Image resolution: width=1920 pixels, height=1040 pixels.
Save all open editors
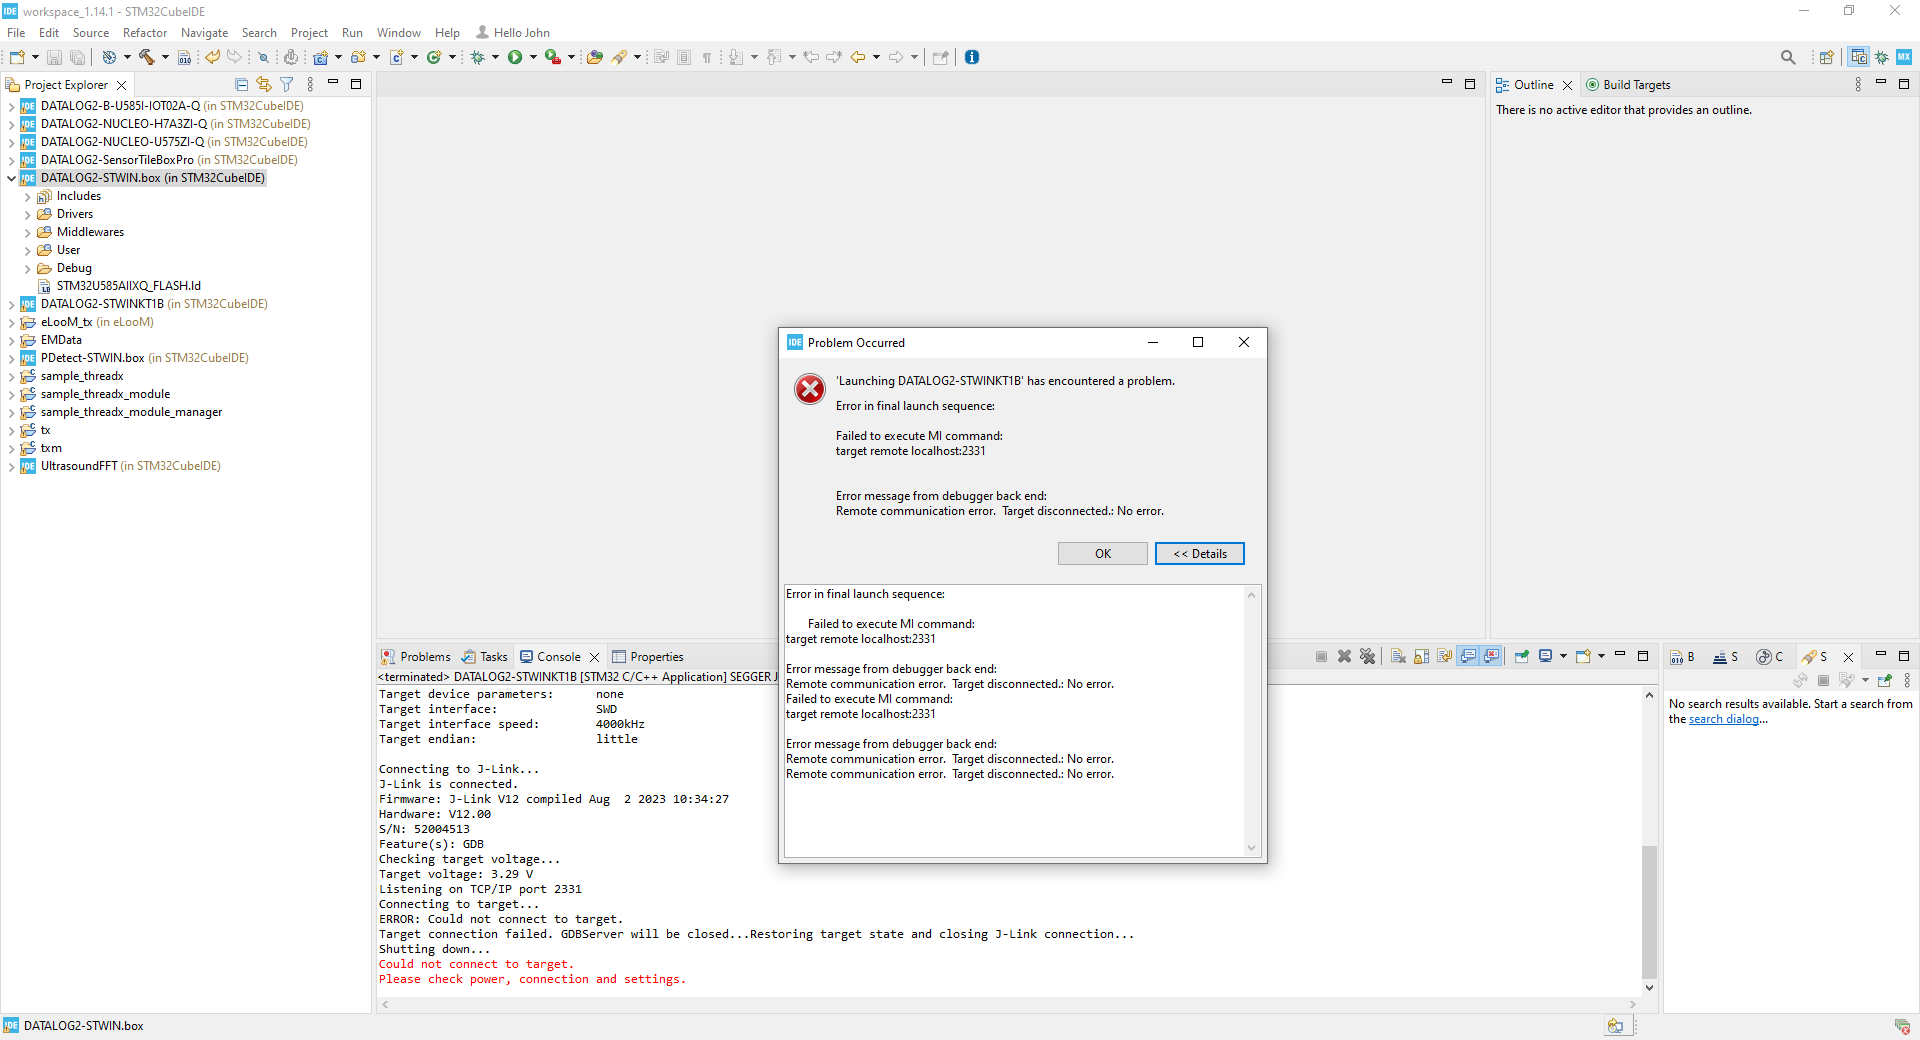(x=78, y=57)
